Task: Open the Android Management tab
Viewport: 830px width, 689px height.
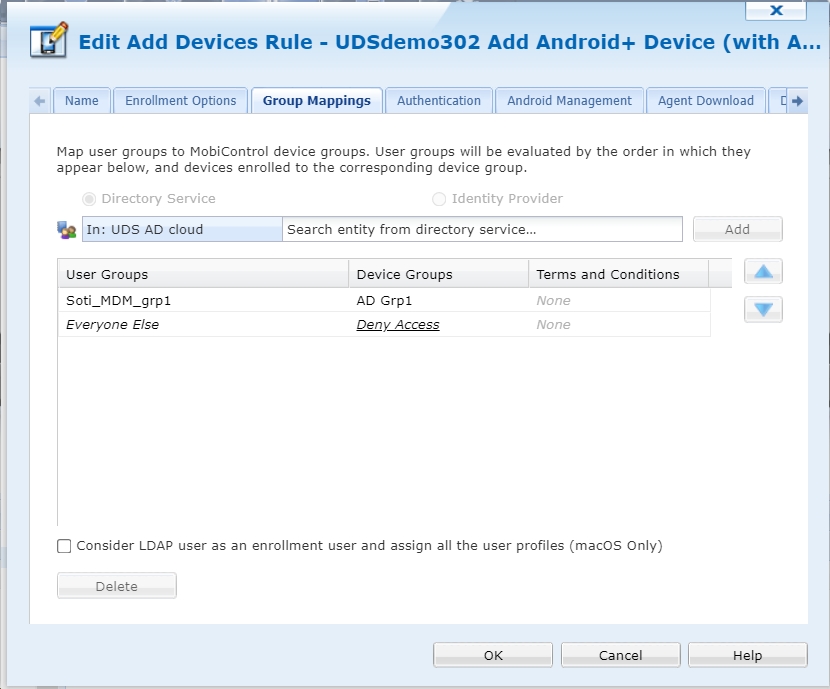Action: [569, 101]
